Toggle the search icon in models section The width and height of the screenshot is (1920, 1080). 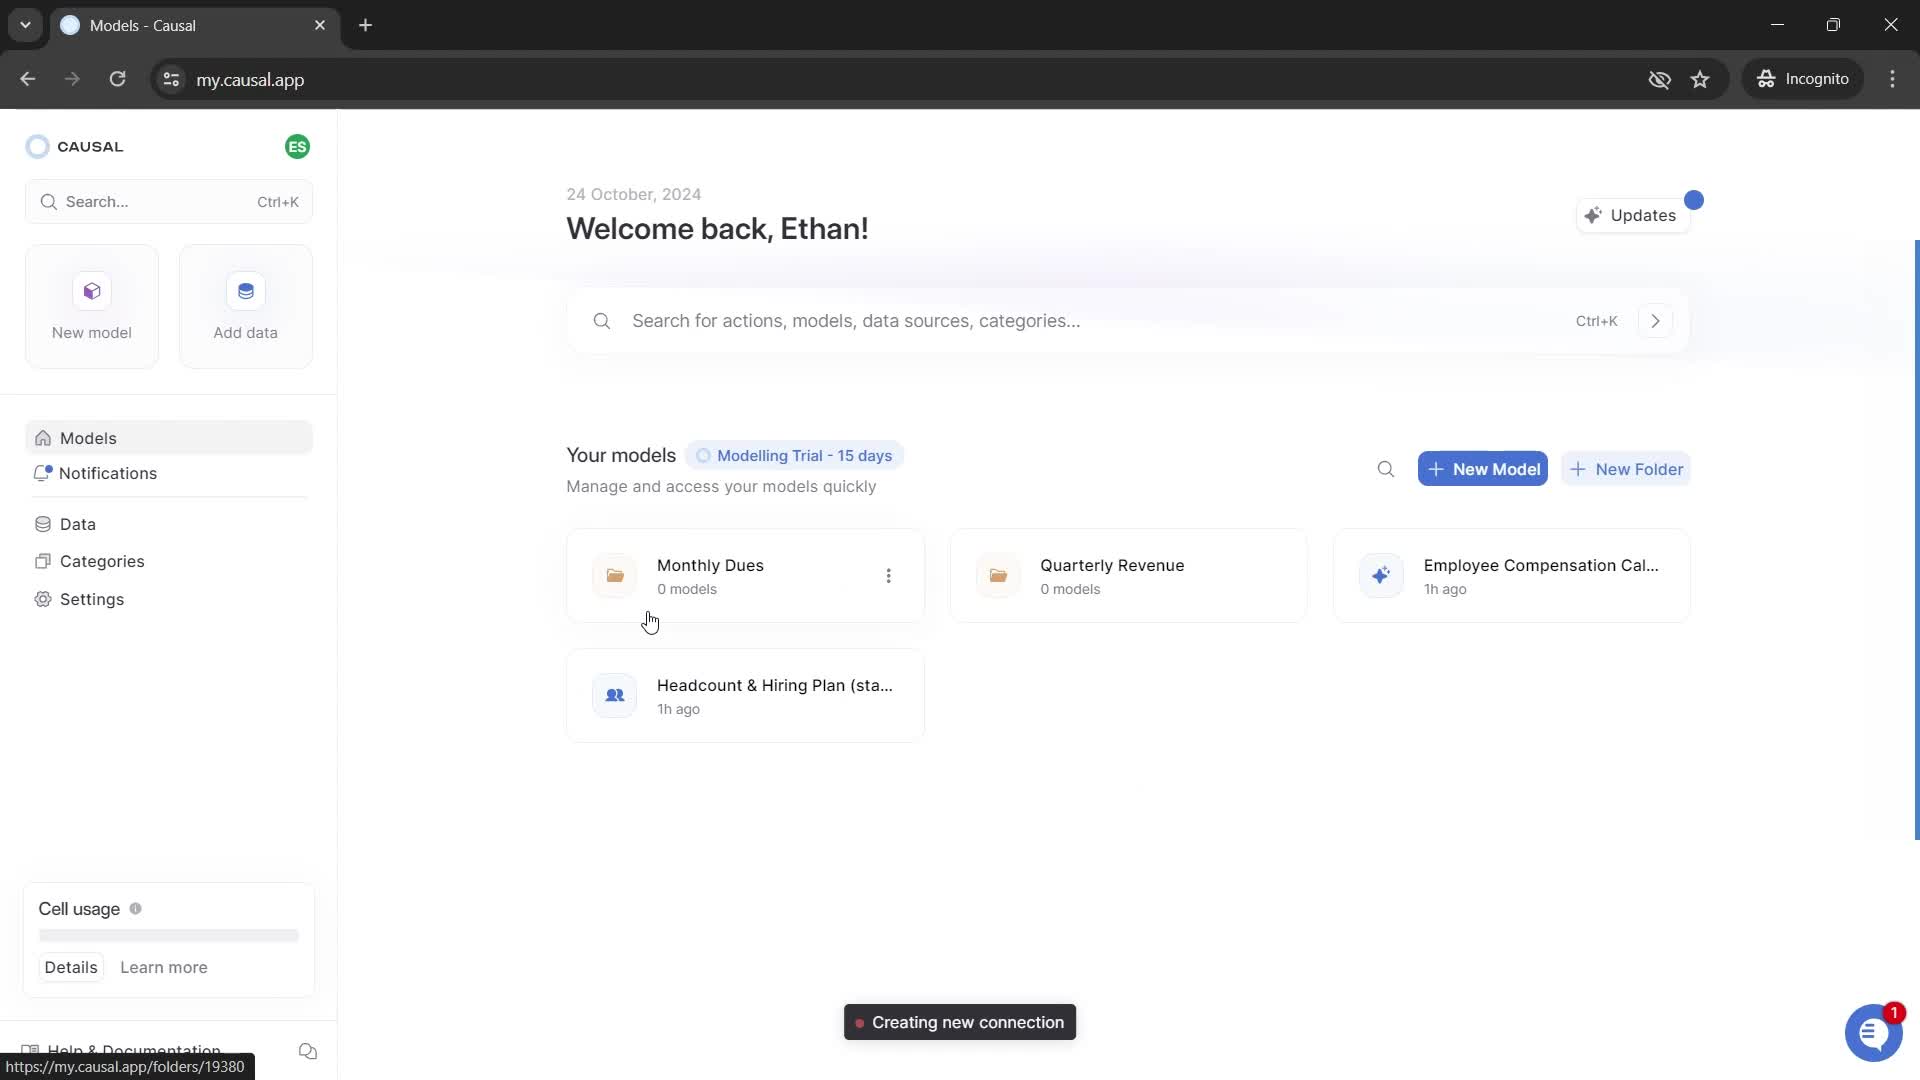pos(1387,469)
